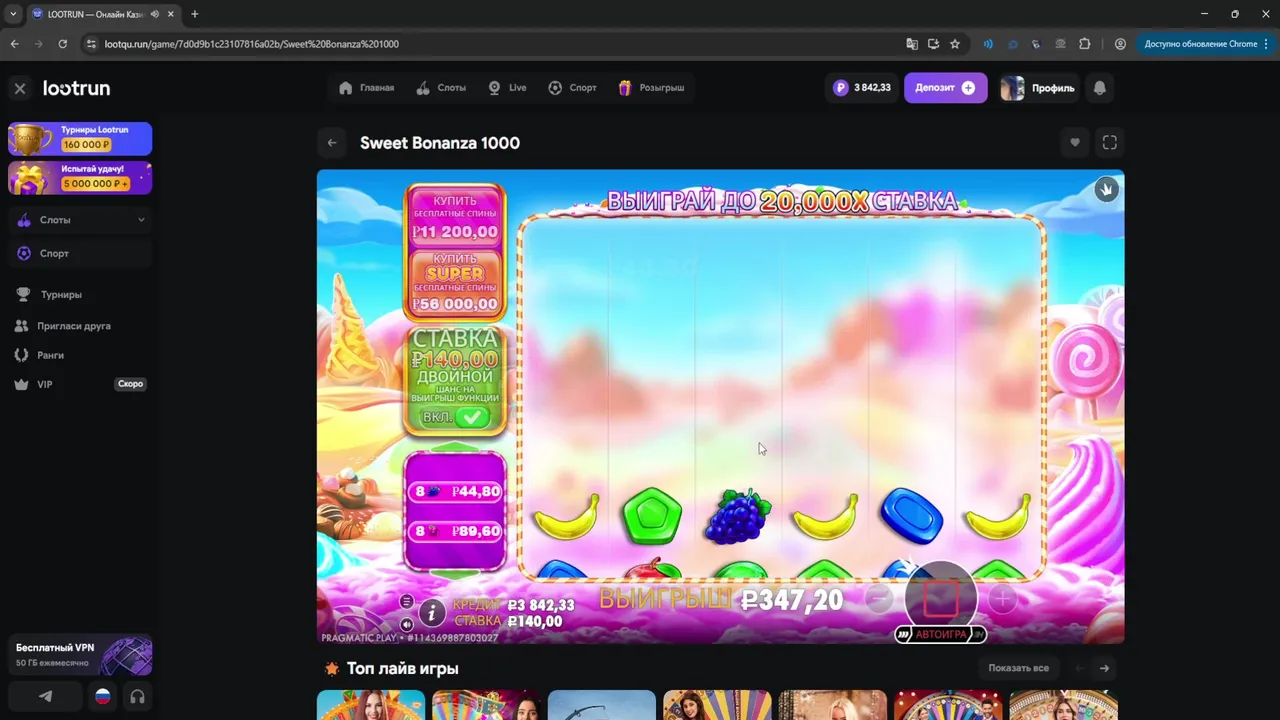Open the АВТОИГРА autoplay button
This screenshot has height=720, width=1280.
[x=940, y=634]
